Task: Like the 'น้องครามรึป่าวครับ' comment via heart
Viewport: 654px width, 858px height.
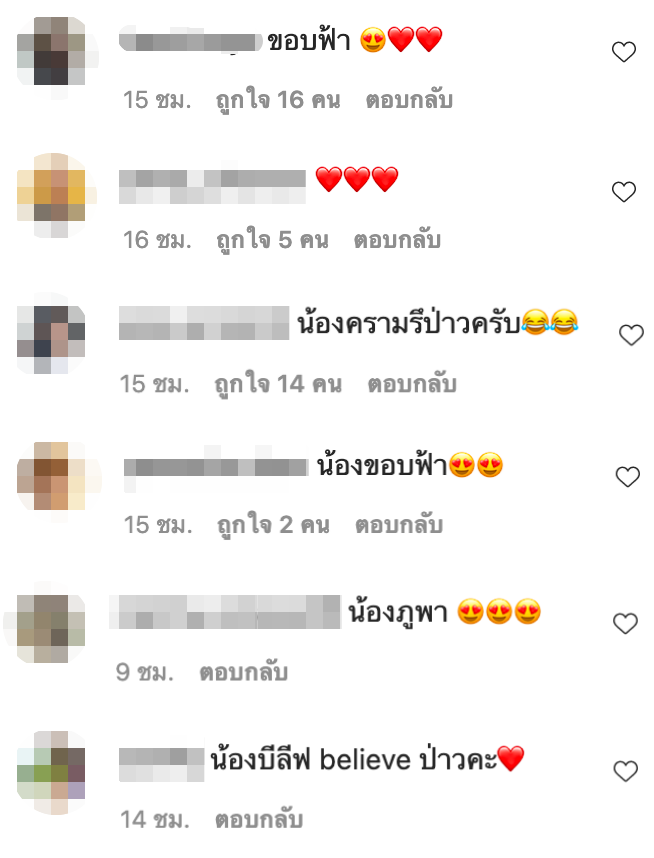Action: pyautogui.click(x=631, y=335)
